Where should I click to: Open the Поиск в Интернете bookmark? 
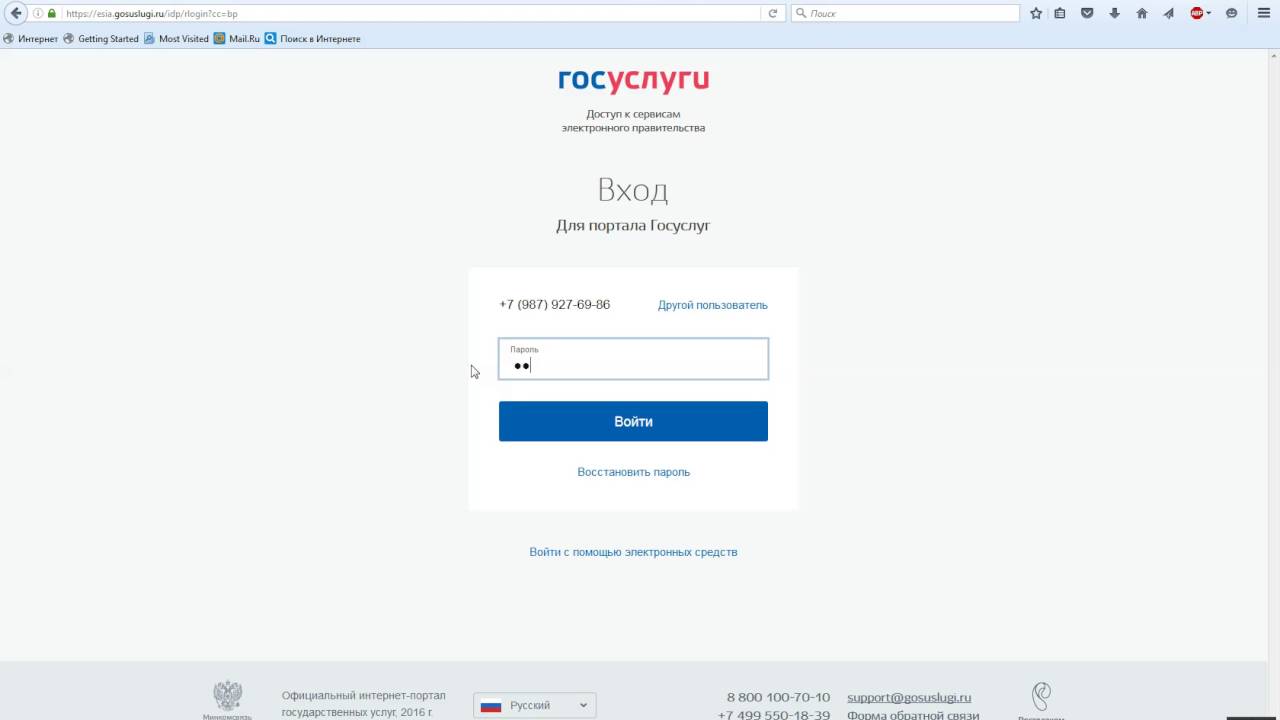click(313, 39)
